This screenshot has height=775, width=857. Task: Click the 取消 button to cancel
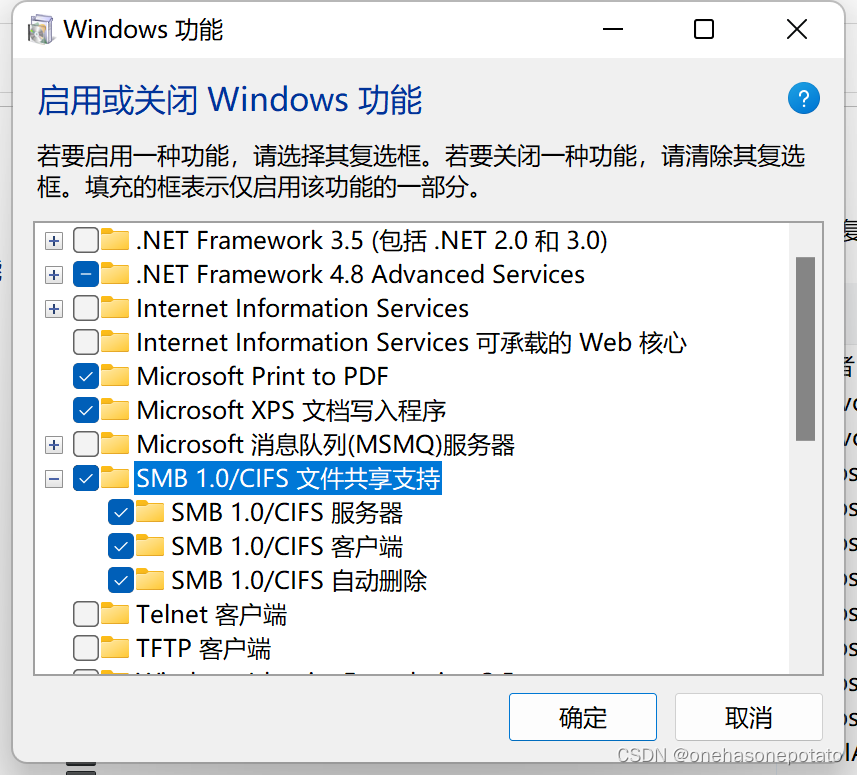point(748,717)
